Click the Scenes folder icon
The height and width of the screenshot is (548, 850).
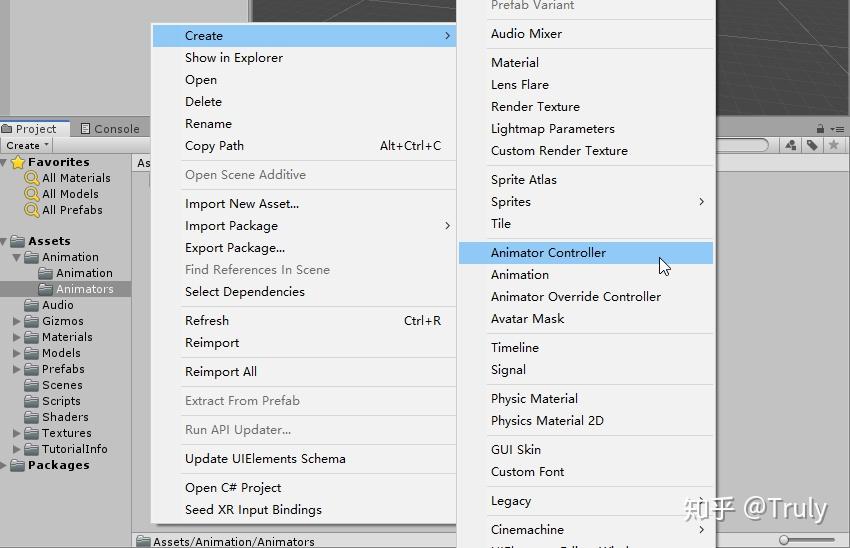(31, 385)
